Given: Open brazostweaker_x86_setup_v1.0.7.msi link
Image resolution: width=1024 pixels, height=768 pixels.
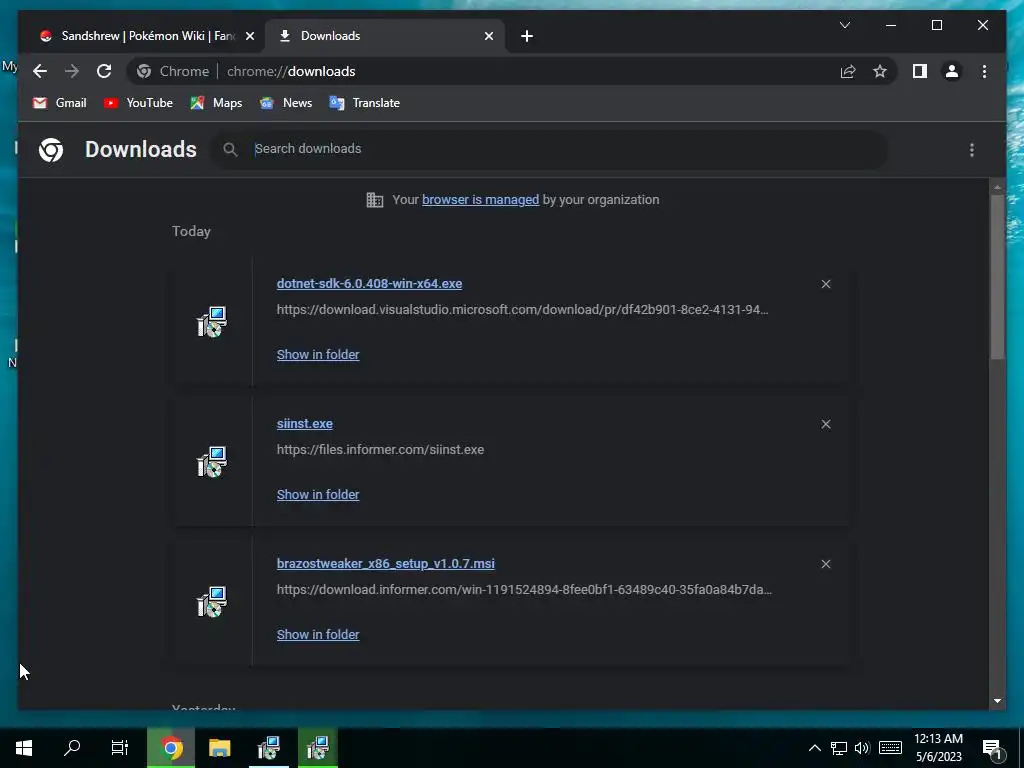Looking at the screenshot, I should coord(385,564).
